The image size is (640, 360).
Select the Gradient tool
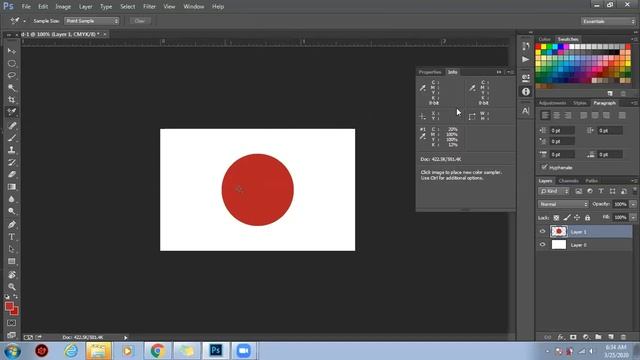(11, 187)
